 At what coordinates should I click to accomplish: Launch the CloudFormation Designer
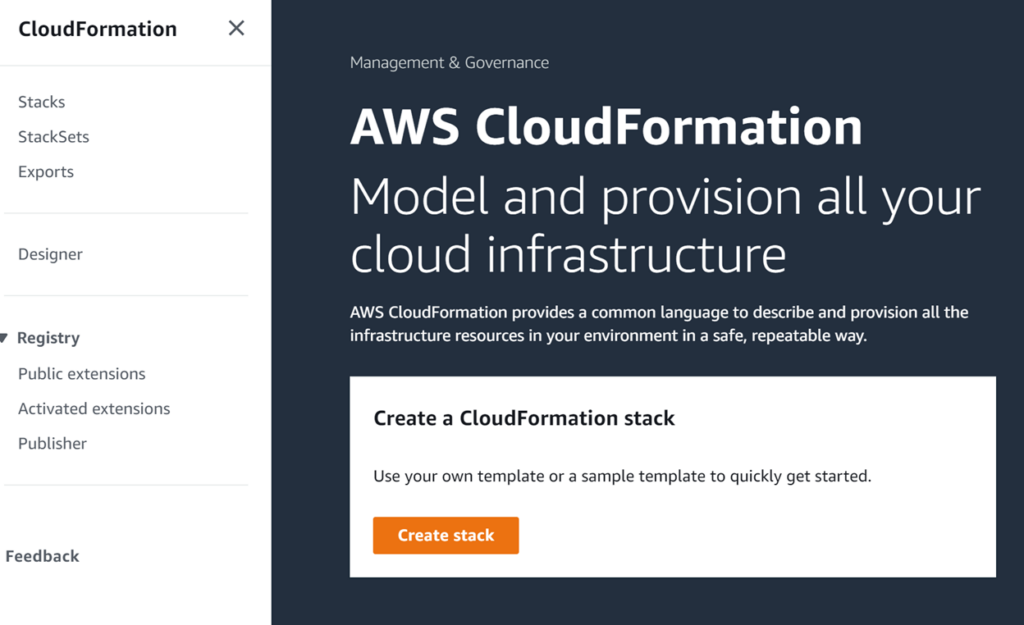point(50,254)
